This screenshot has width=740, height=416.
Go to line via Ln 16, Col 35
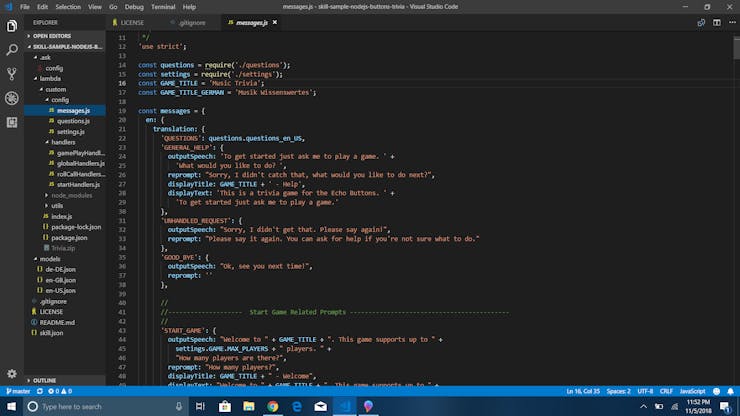pos(583,391)
